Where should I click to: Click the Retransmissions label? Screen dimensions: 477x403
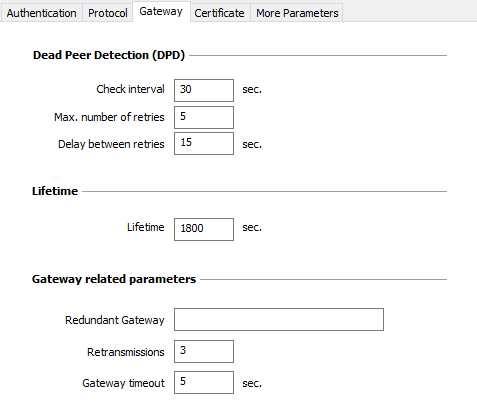click(x=126, y=352)
